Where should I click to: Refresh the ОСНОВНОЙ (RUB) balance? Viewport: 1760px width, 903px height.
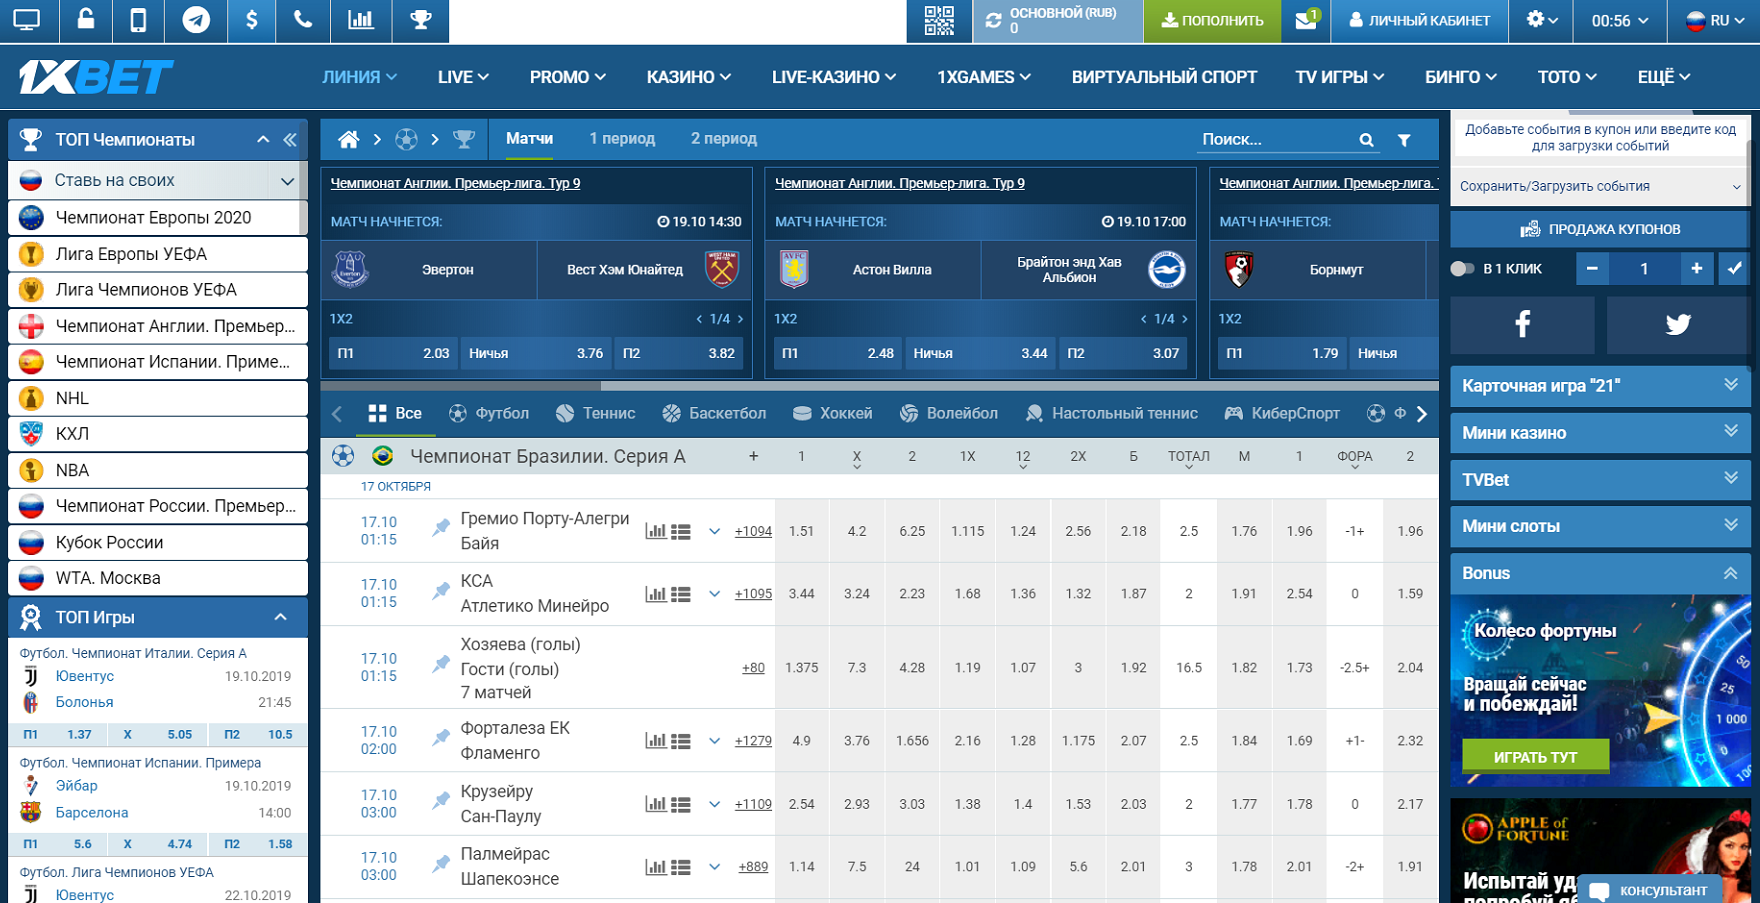click(993, 21)
